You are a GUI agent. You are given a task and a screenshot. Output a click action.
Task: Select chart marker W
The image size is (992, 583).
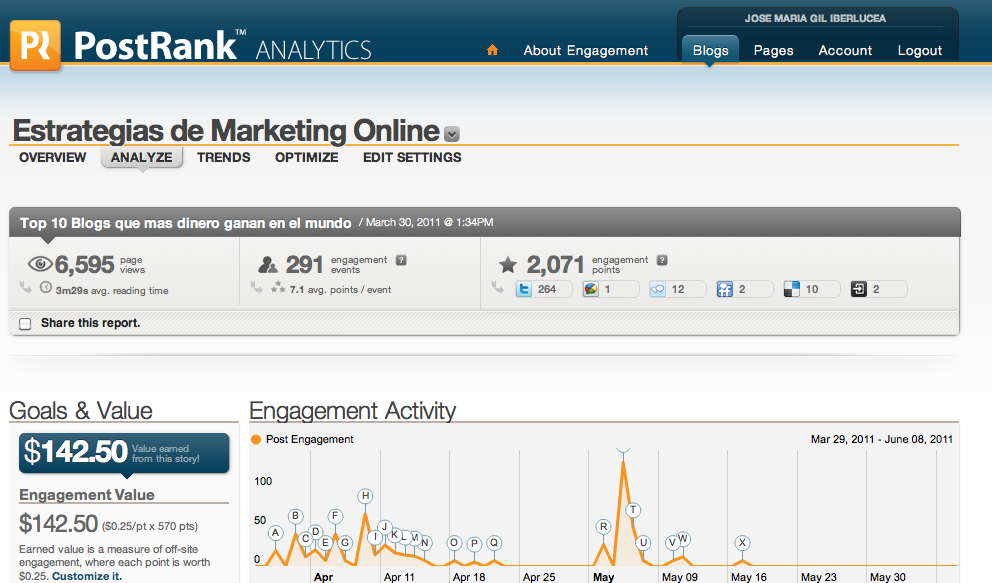click(x=683, y=539)
